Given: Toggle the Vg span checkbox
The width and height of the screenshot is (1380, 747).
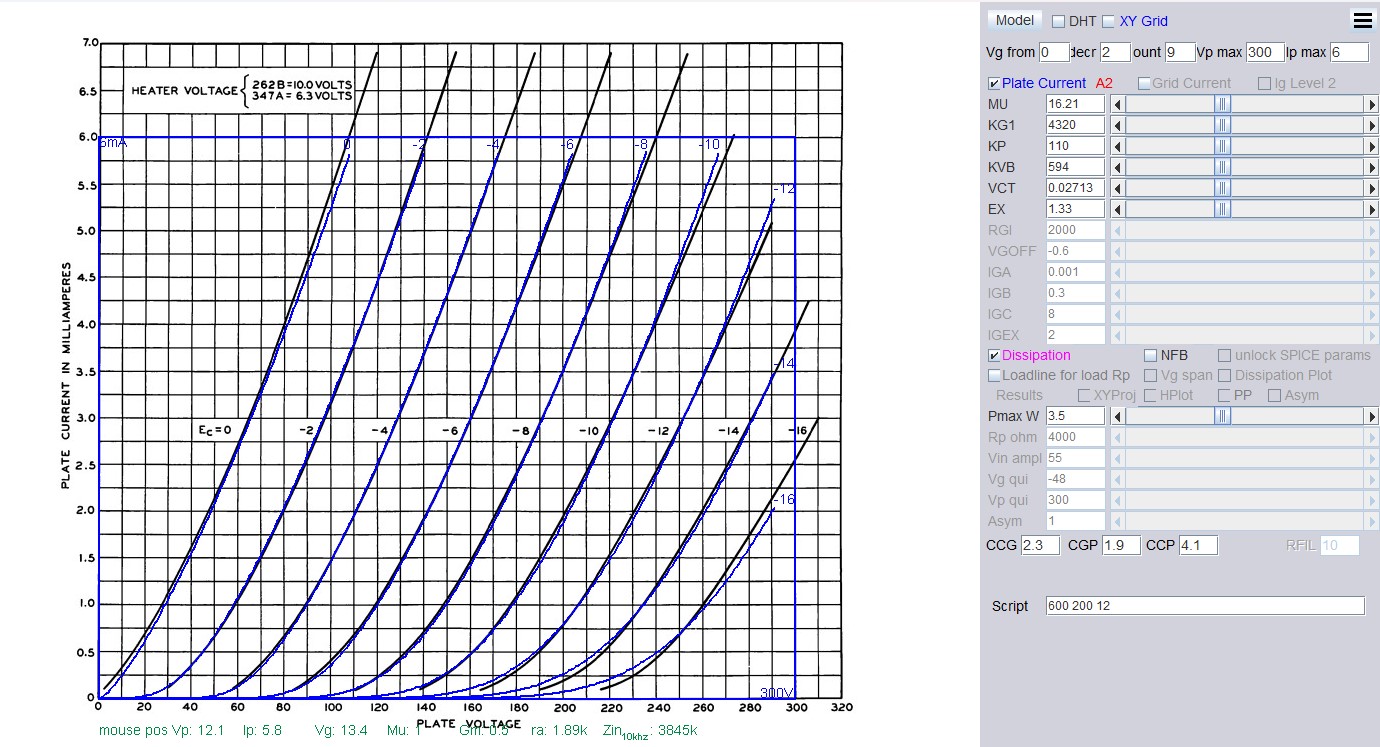Looking at the screenshot, I should point(1150,375).
